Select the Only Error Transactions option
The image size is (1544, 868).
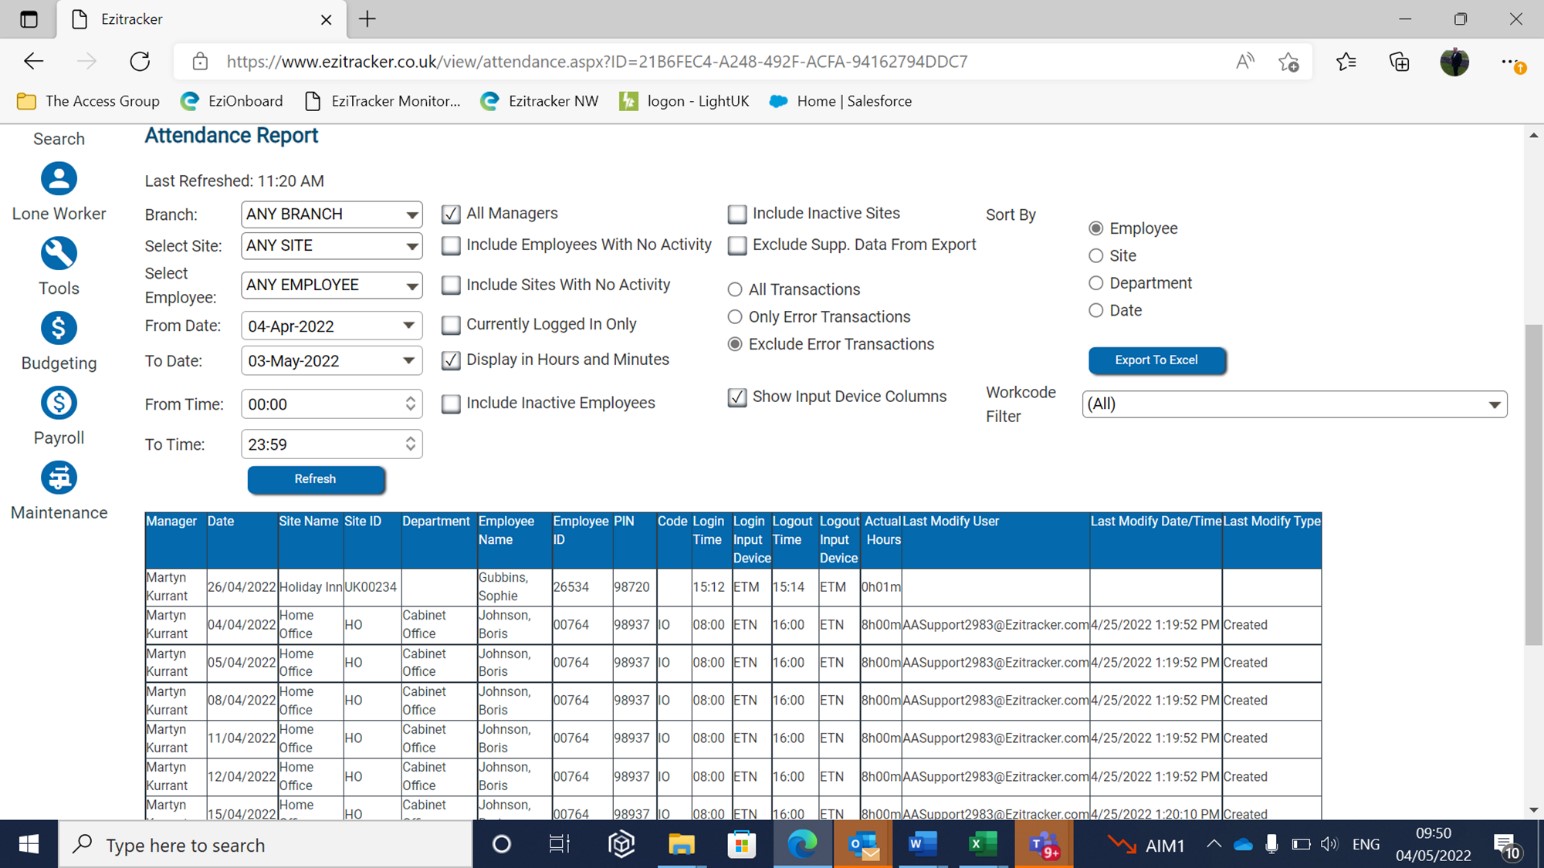[735, 317]
